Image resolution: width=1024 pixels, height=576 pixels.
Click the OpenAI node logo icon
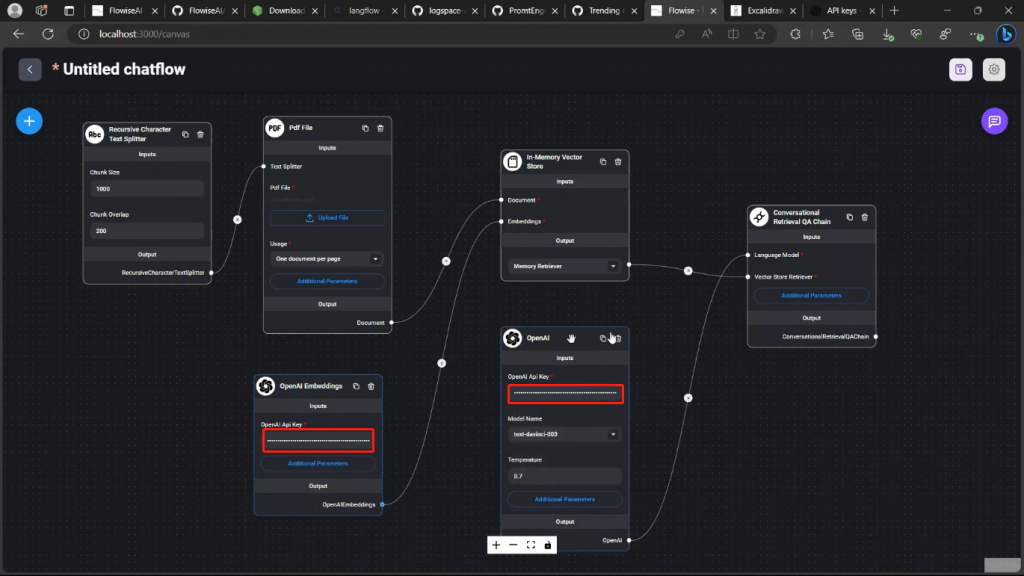513,338
